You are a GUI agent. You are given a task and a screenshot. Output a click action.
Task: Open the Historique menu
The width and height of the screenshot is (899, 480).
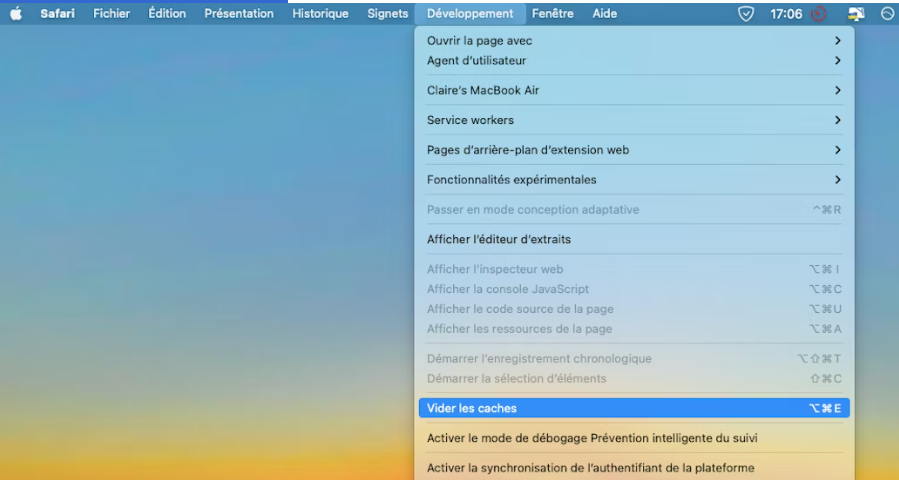pos(320,14)
